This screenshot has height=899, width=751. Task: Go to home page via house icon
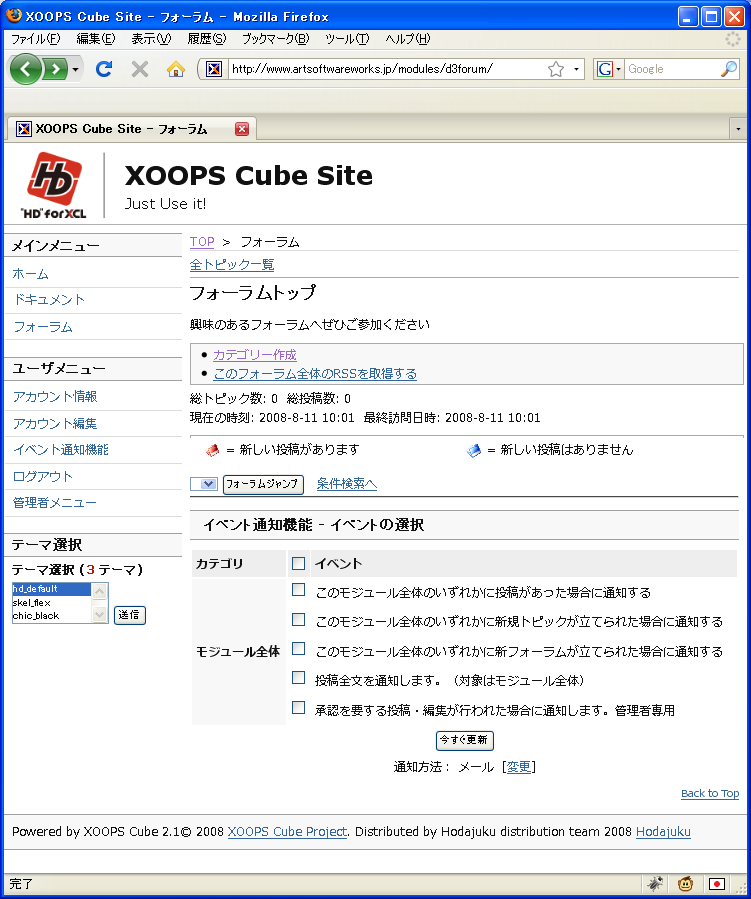[x=176, y=69]
